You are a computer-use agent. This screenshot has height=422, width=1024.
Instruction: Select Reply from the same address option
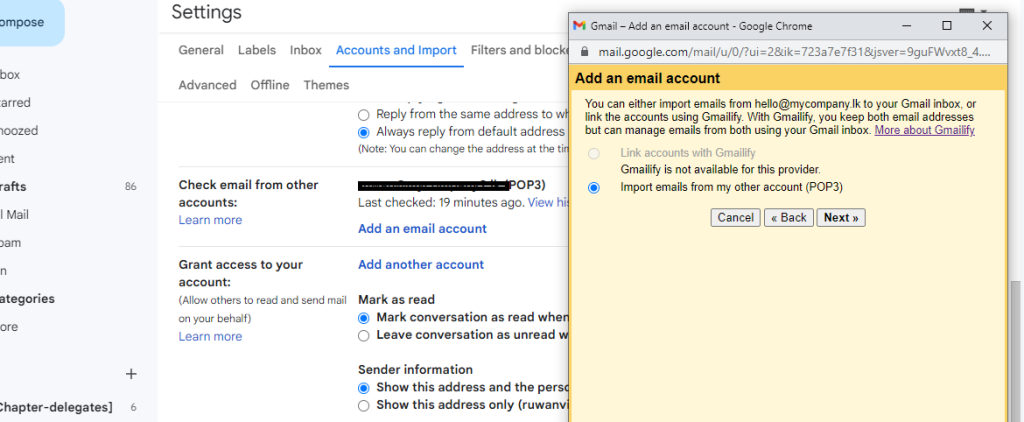[364, 114]
